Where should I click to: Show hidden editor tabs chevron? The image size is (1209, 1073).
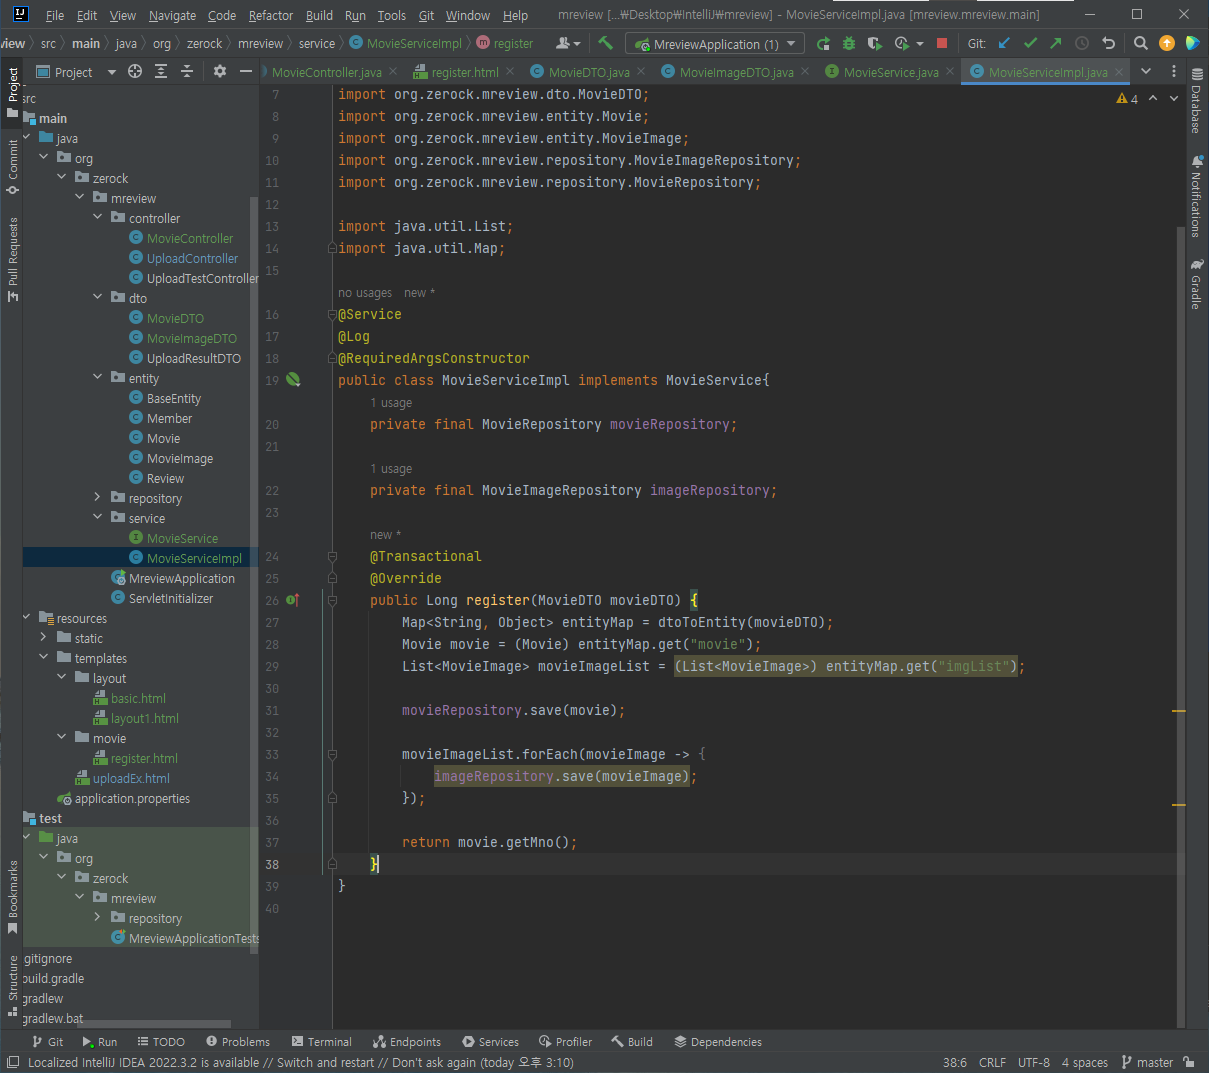[x=1146, y=71]
